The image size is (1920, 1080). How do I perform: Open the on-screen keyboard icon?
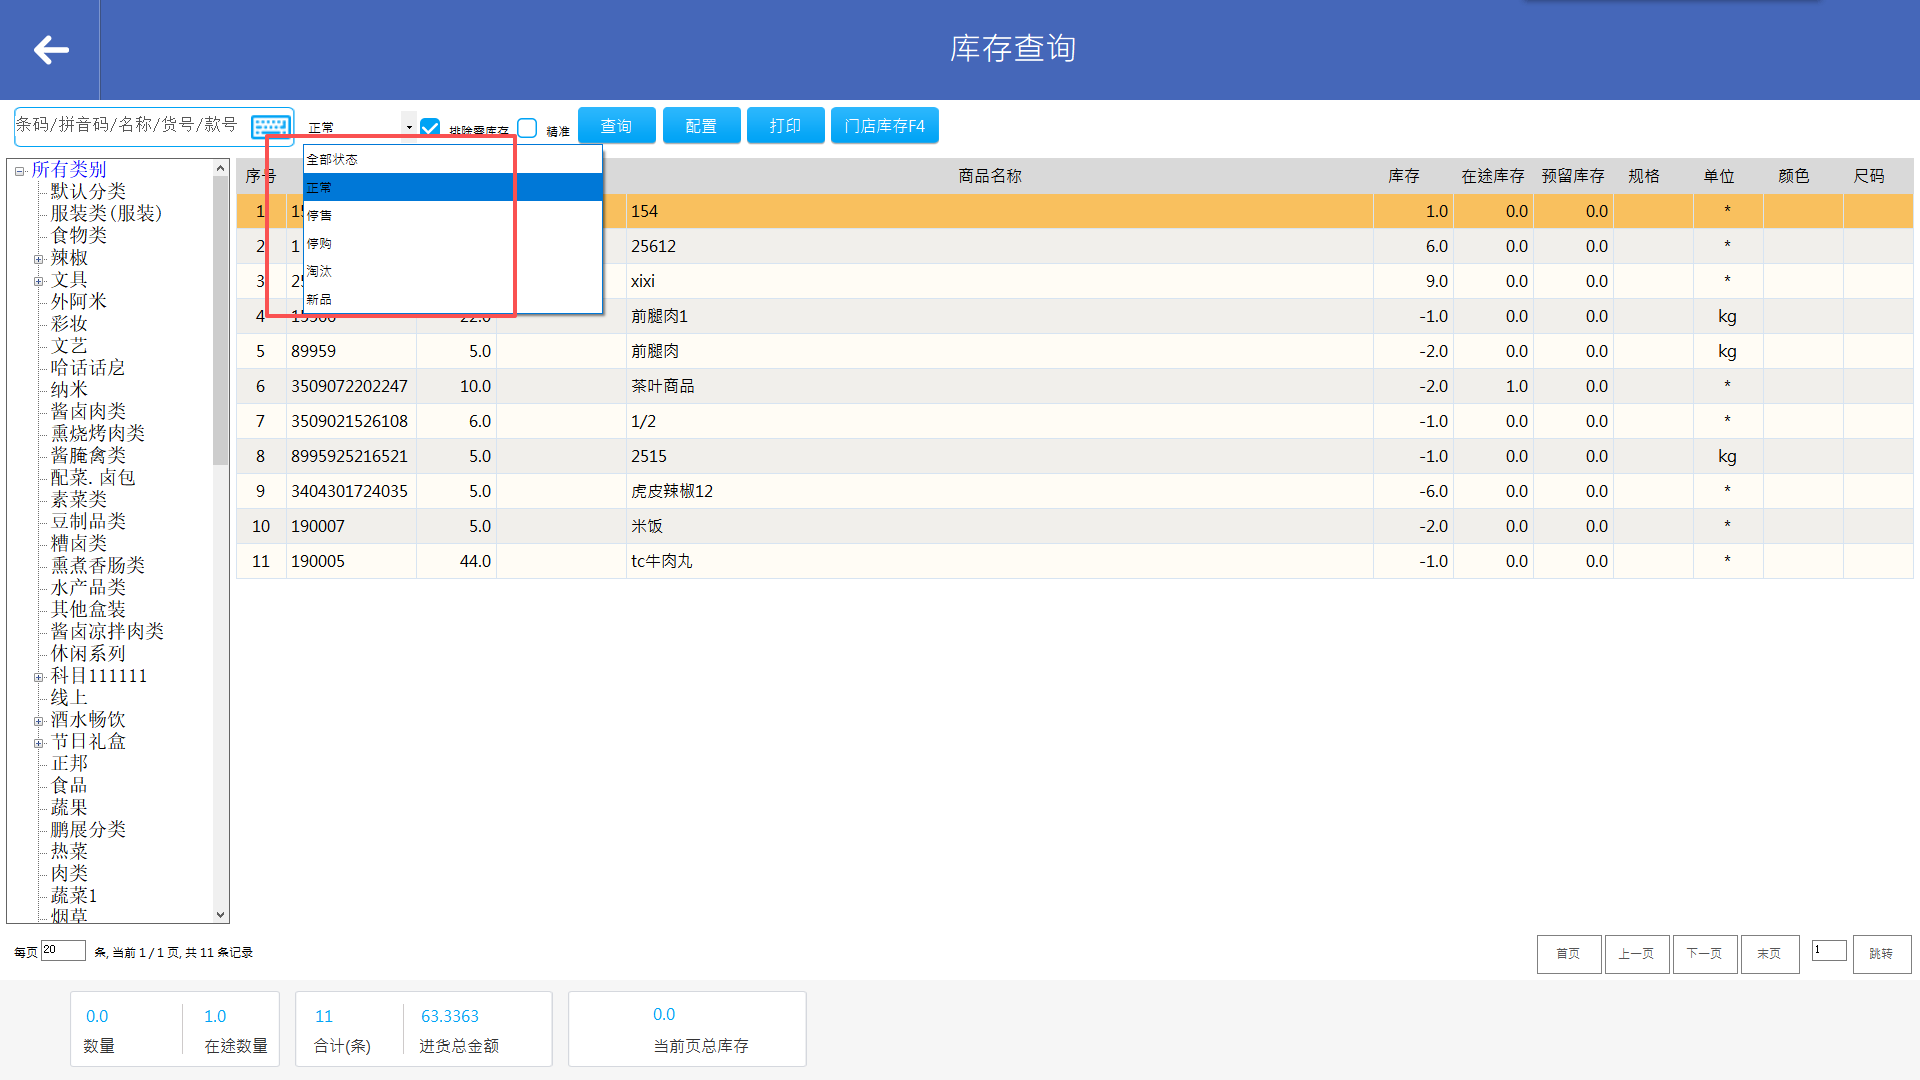(x=270, y=126)
